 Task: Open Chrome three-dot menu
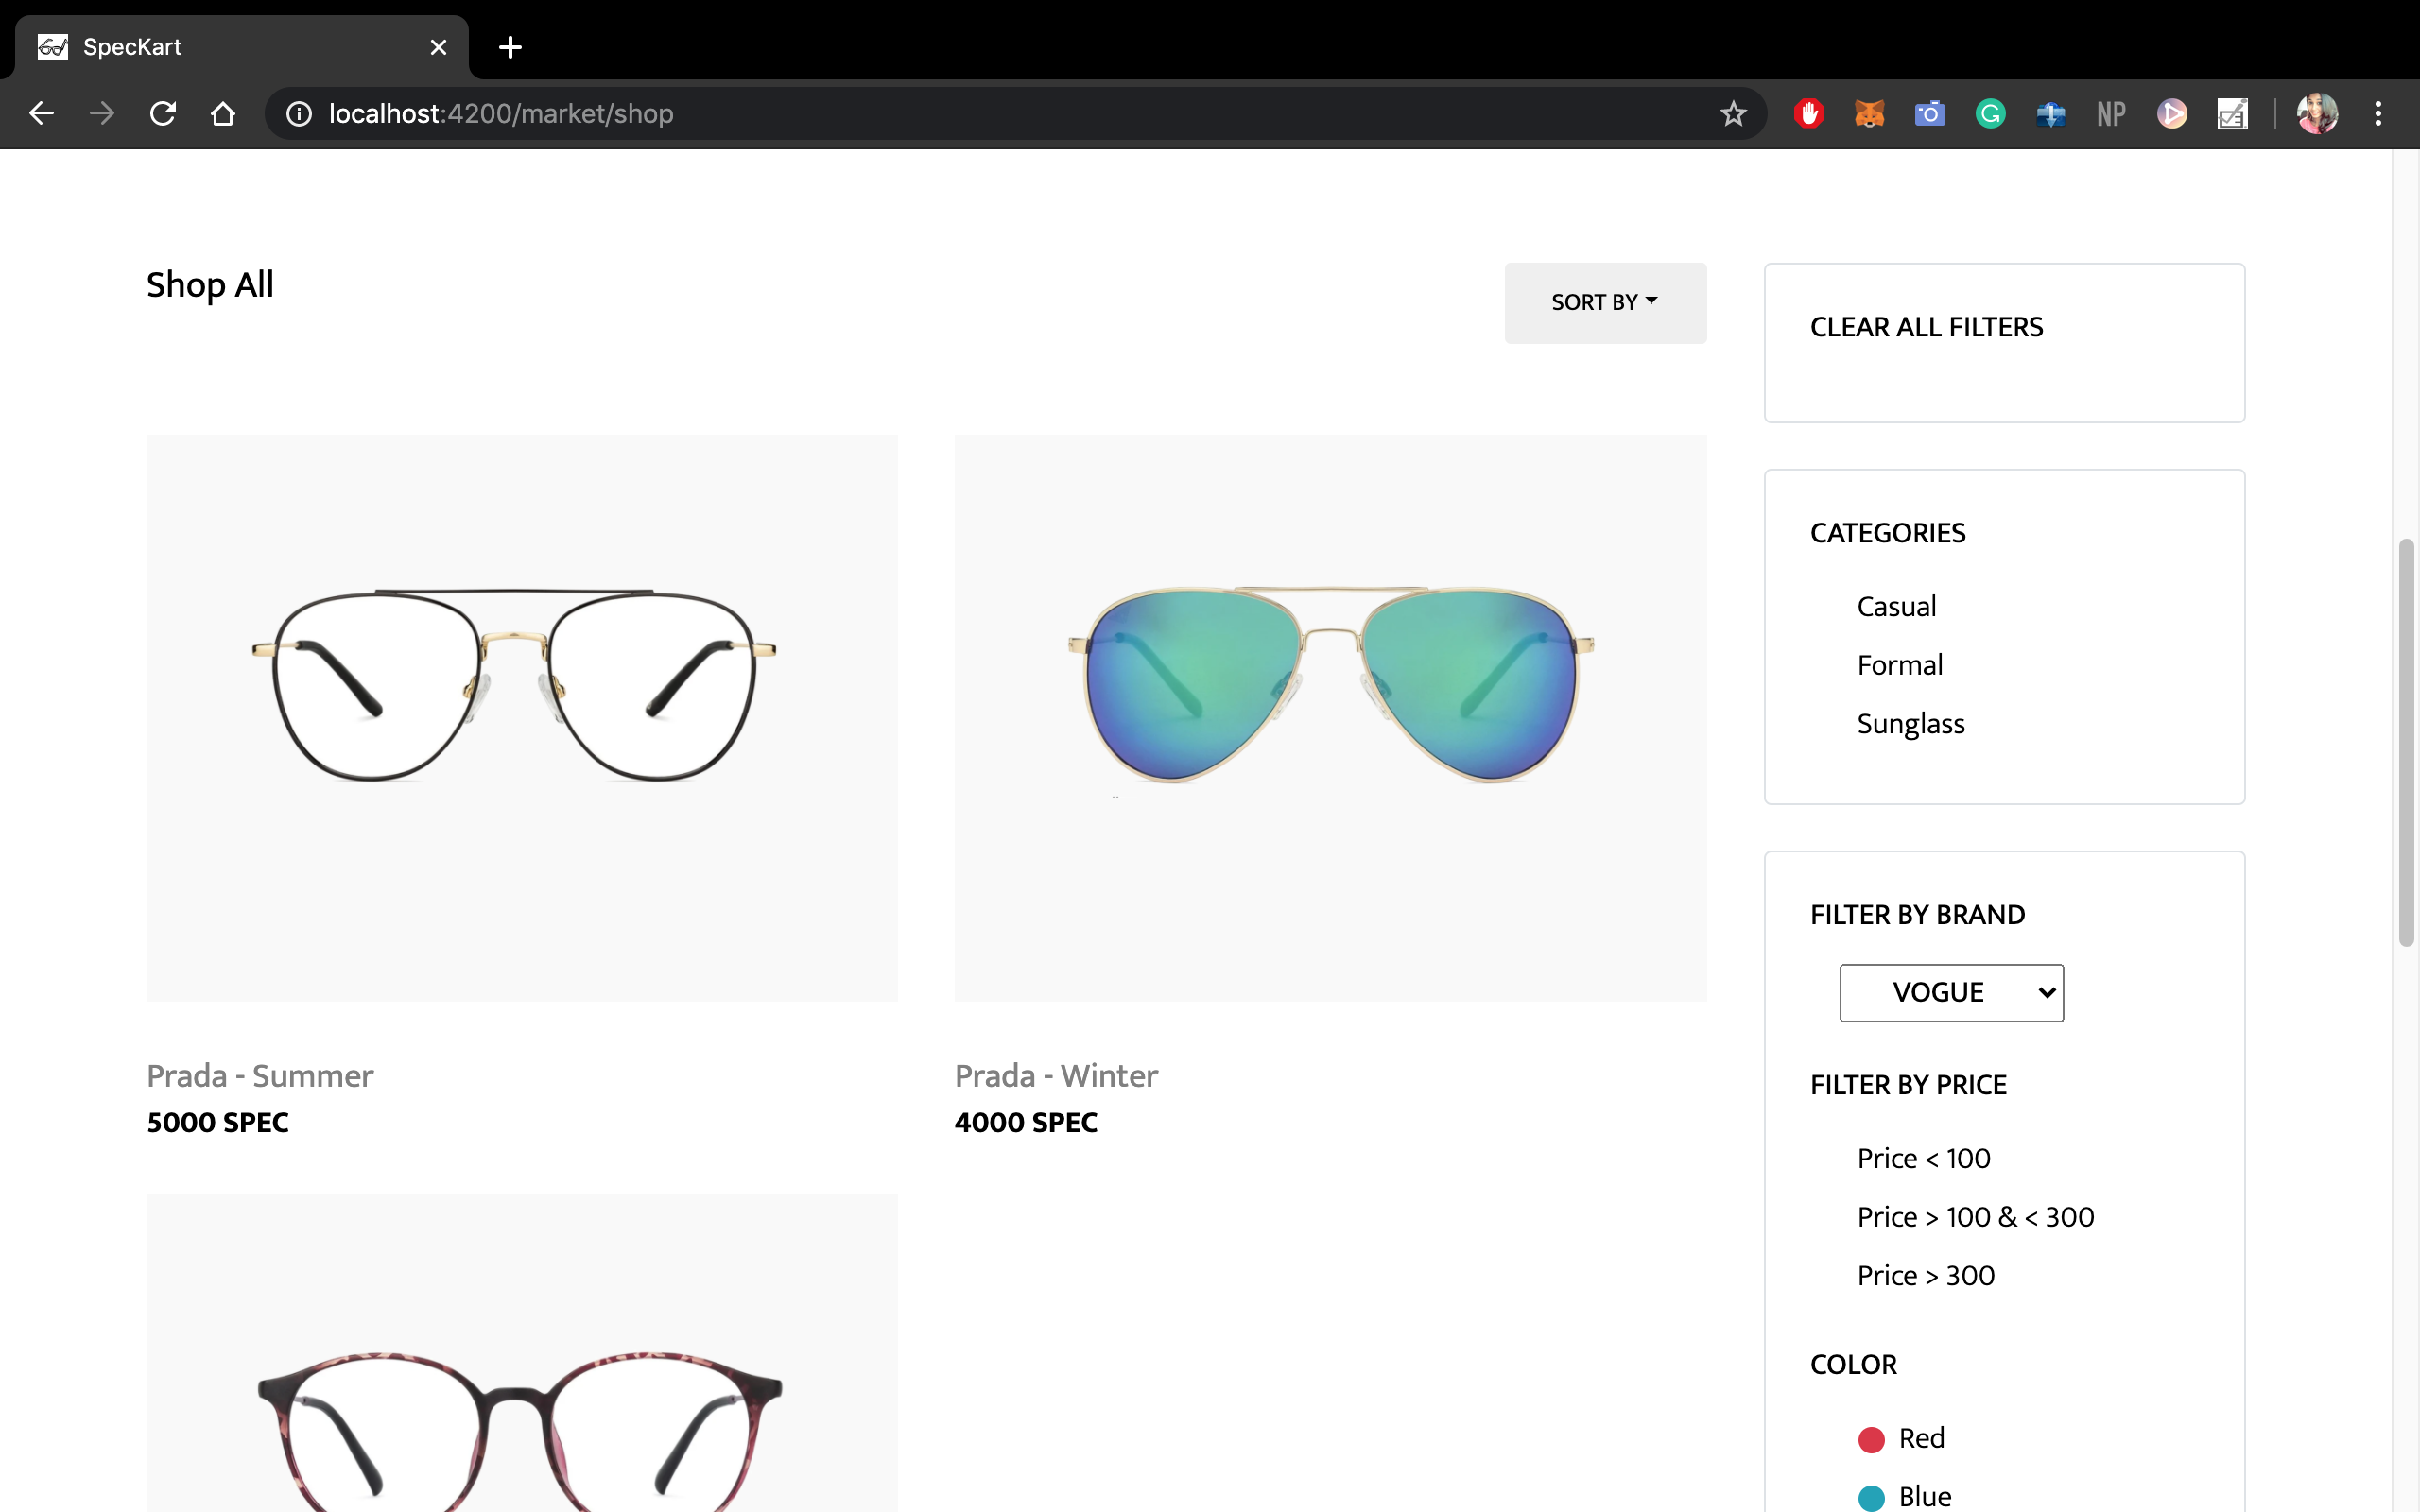[x=2378, y=114]
